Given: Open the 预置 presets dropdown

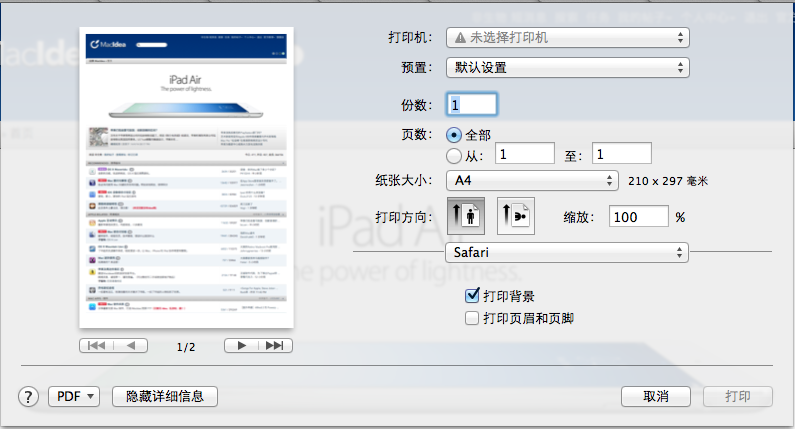Looking at the screenshot, I should point(567,67).
